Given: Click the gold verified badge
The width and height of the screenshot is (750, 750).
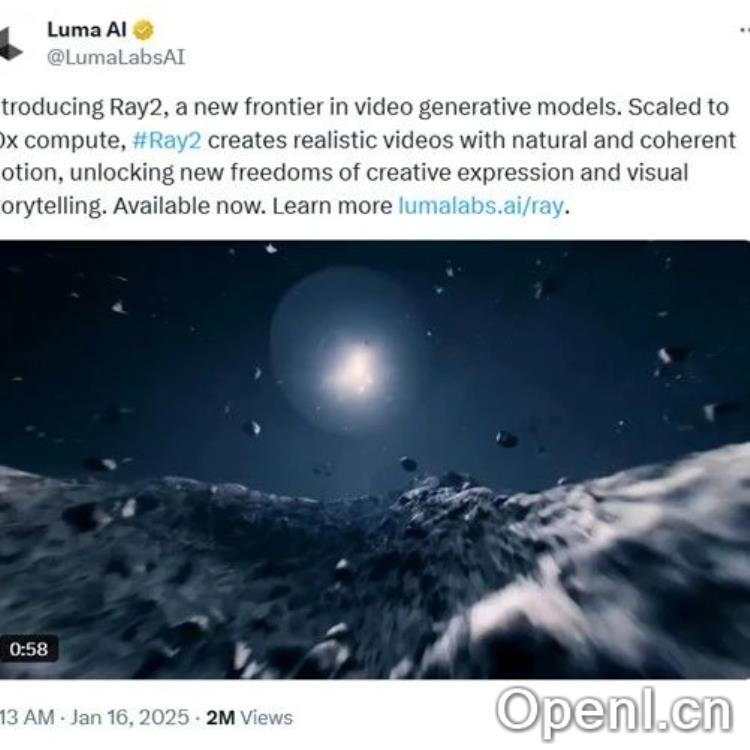Looking at the screenshot, I should pos(143,30).
